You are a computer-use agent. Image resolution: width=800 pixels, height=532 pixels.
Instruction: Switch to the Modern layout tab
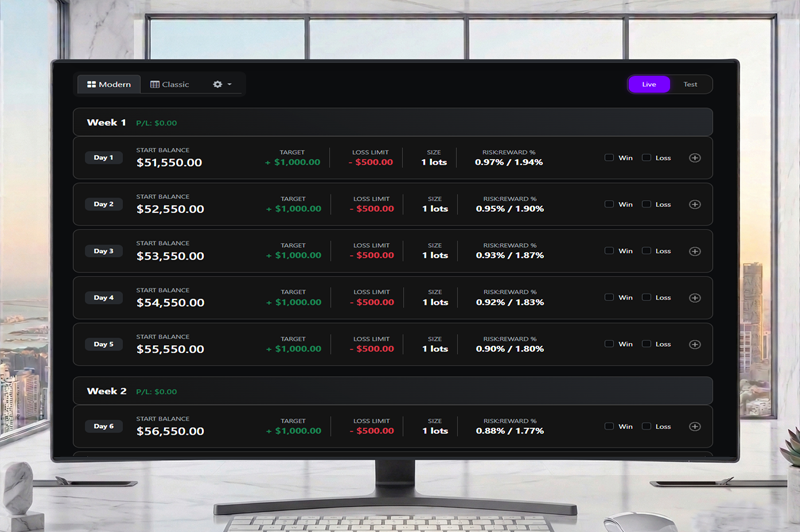[x=109, y=84]
